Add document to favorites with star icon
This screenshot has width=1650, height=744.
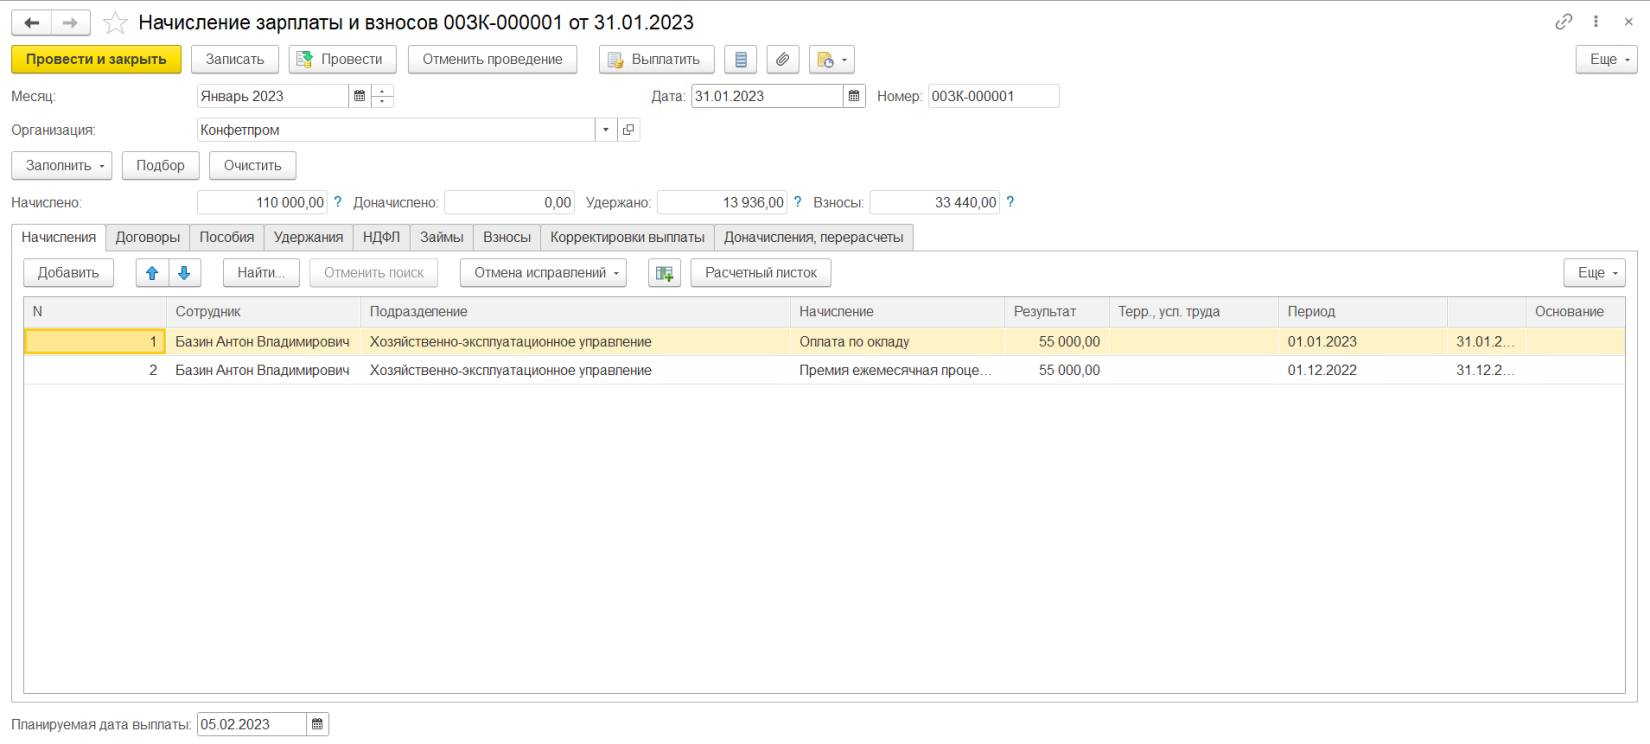(115, 22)
